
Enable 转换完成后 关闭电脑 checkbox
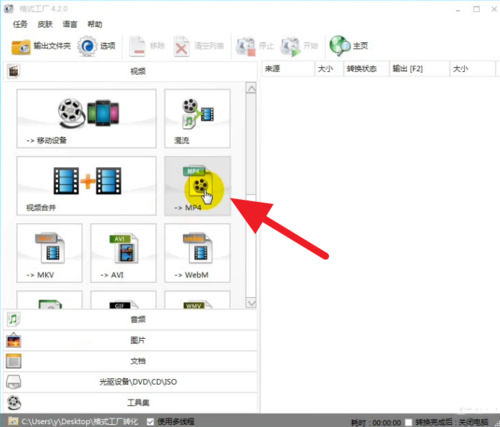point(408,422)
